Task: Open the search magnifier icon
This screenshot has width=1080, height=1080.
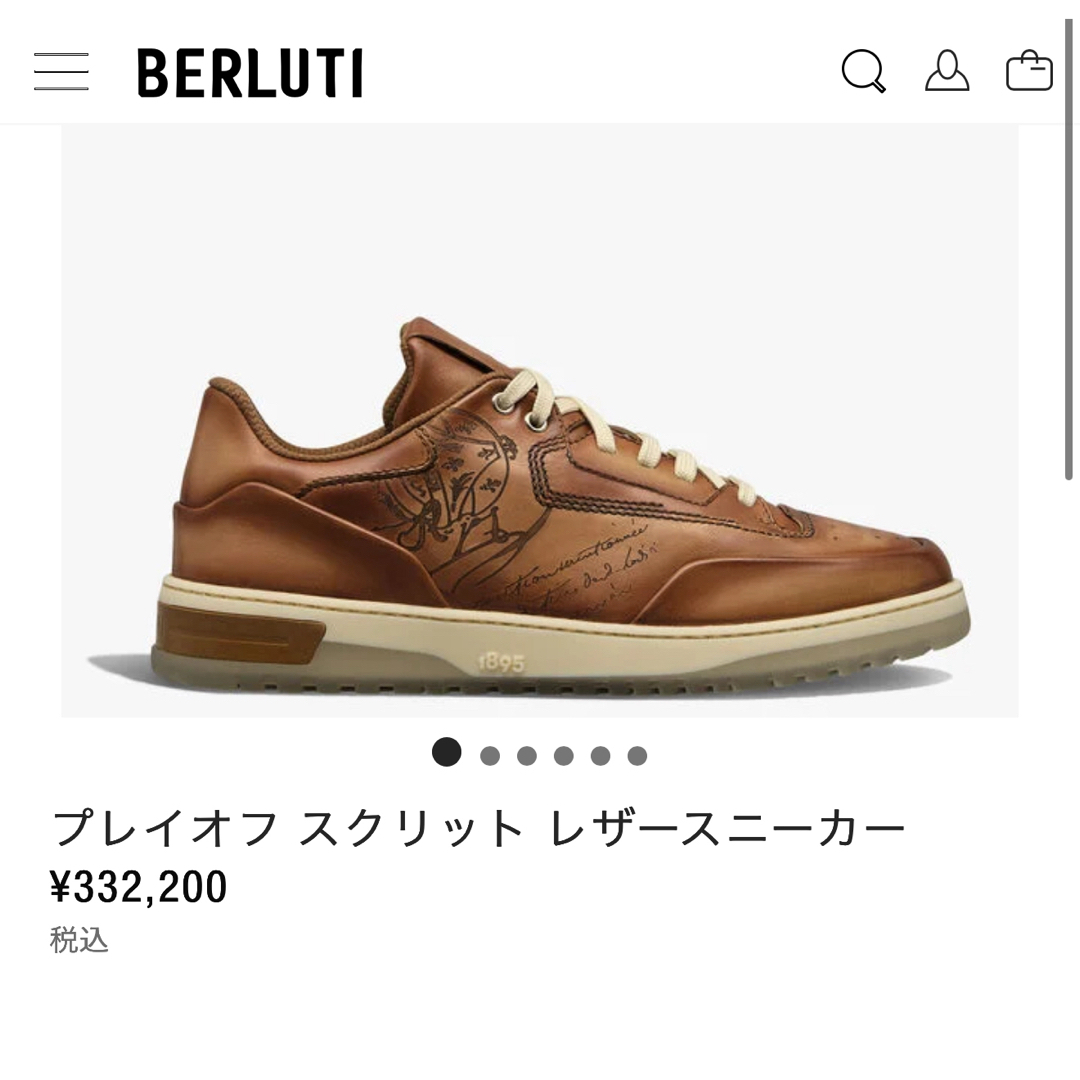Action: [x=863, y=71]
